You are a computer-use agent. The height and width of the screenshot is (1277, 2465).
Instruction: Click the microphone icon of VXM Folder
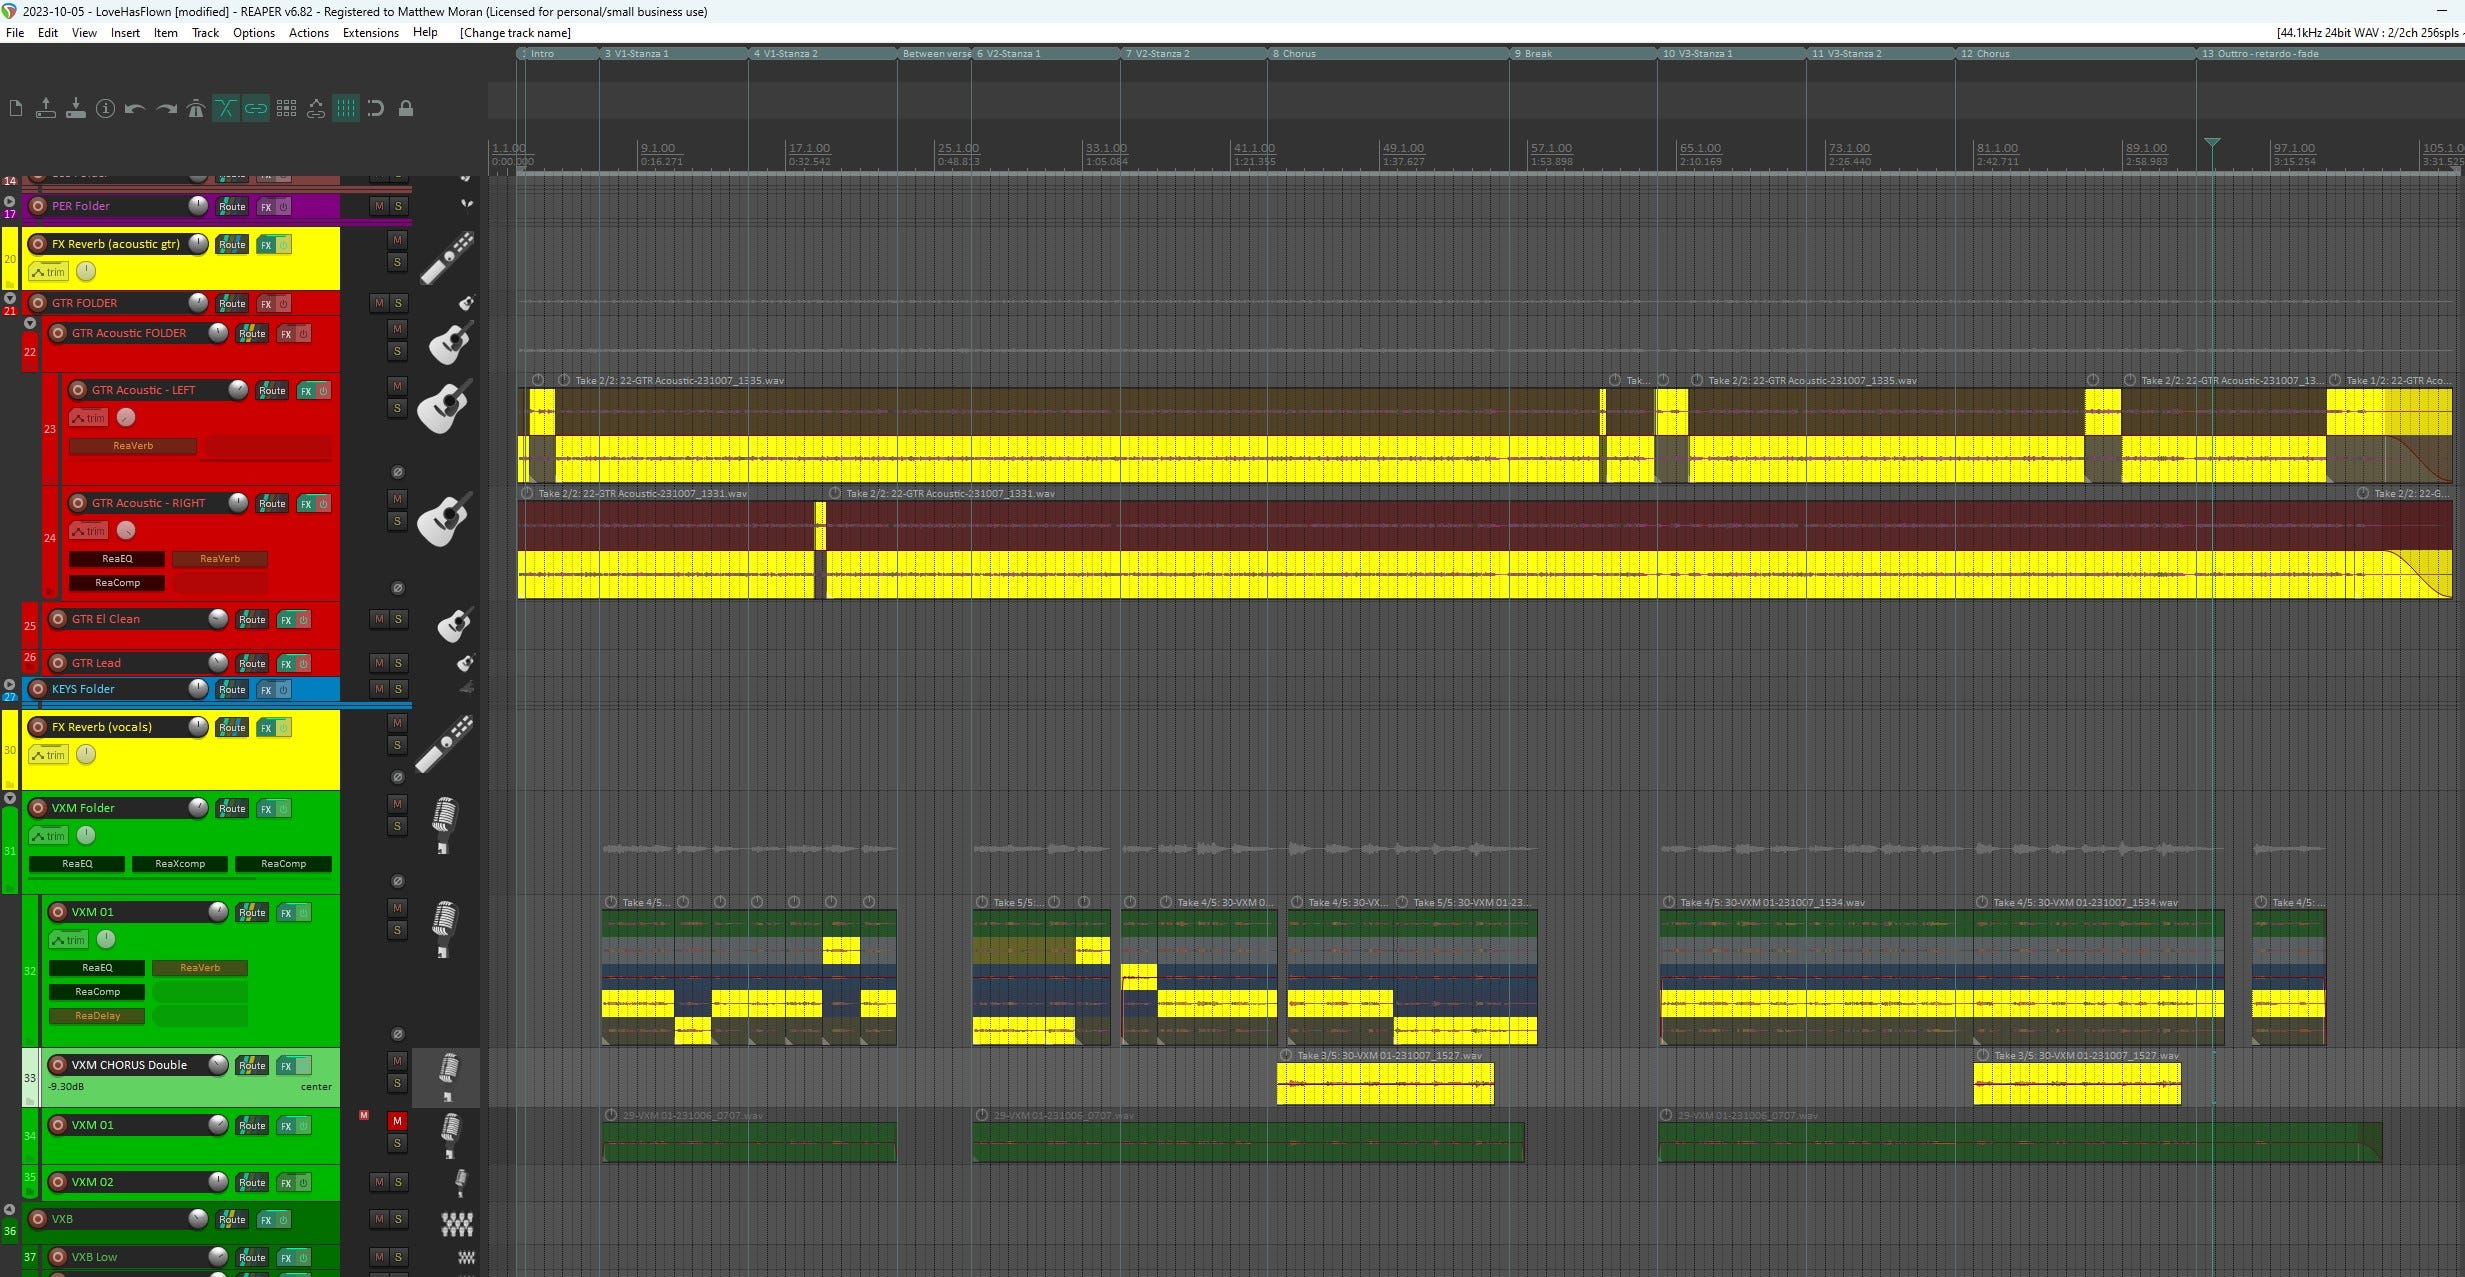[x=444, y=824]
